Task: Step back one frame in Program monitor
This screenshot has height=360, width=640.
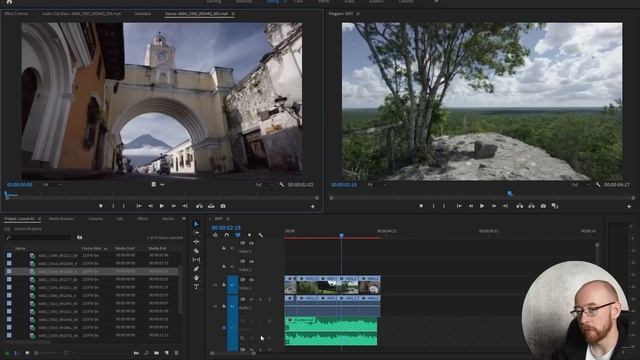Action: click(x=471, y=206)
